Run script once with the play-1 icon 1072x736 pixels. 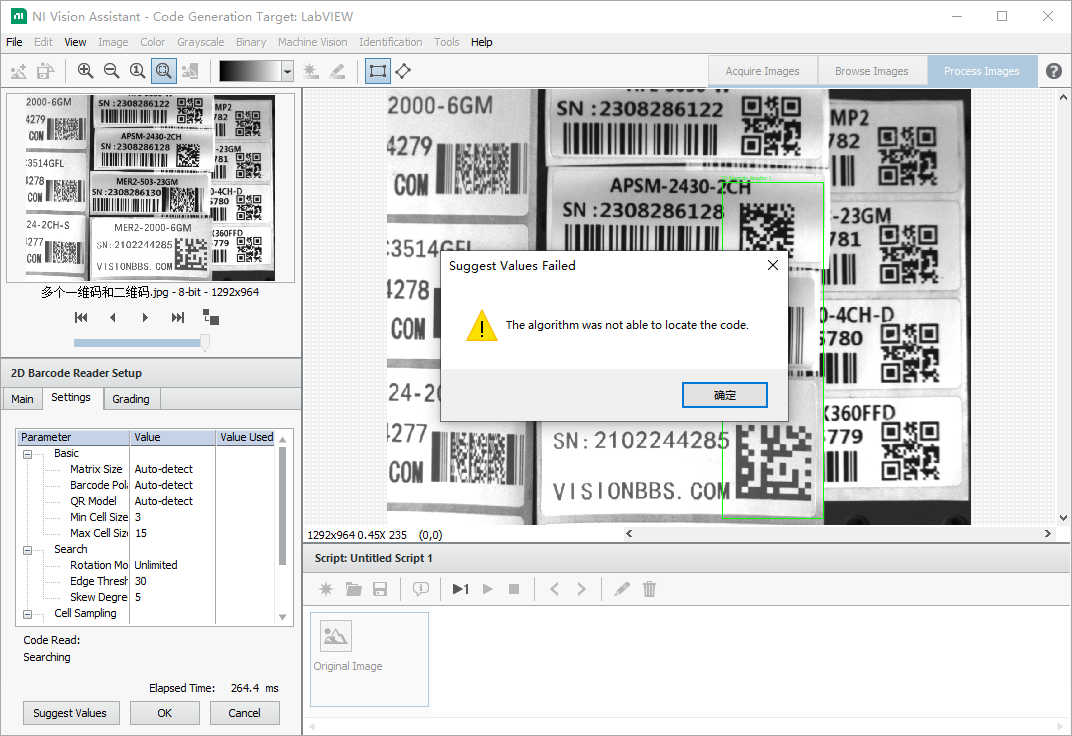point(461,589)
